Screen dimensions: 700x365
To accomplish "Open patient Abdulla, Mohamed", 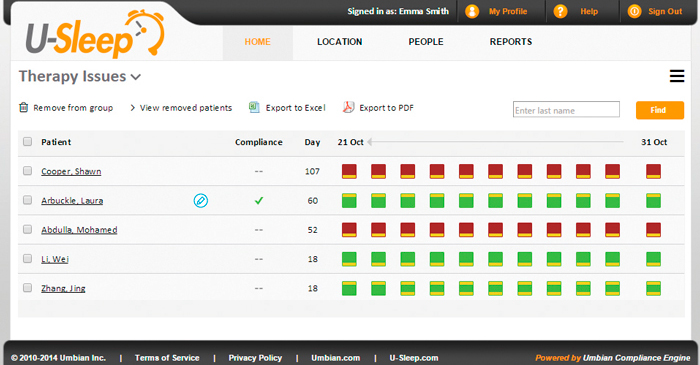I will pyautogui.click(x=79, y=230).
